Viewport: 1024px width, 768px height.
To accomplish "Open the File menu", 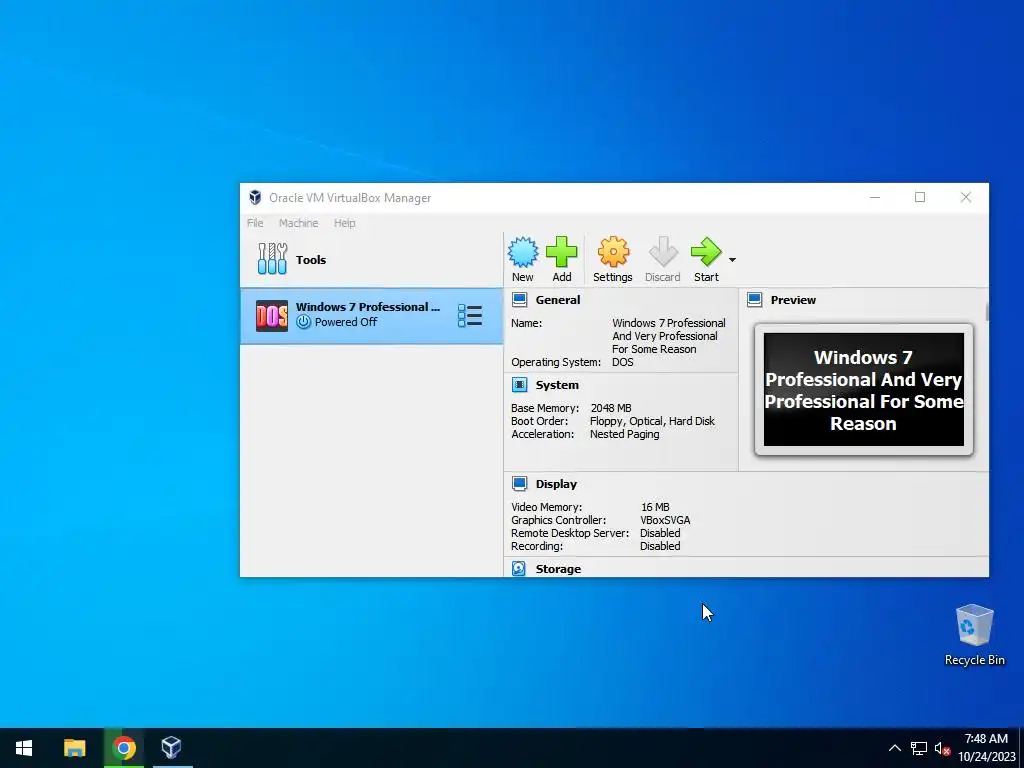I will [255, 223].
